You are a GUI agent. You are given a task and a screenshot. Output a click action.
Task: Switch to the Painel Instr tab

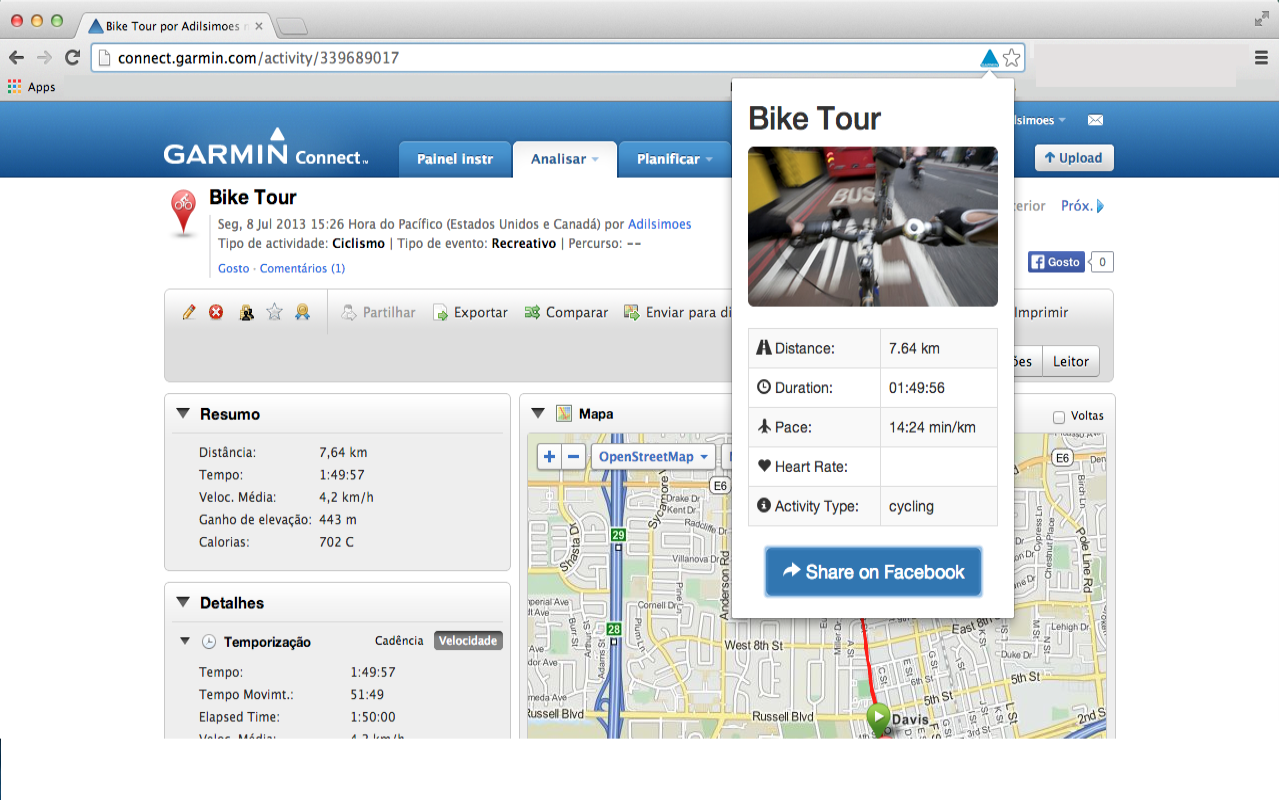pos(455,159)
